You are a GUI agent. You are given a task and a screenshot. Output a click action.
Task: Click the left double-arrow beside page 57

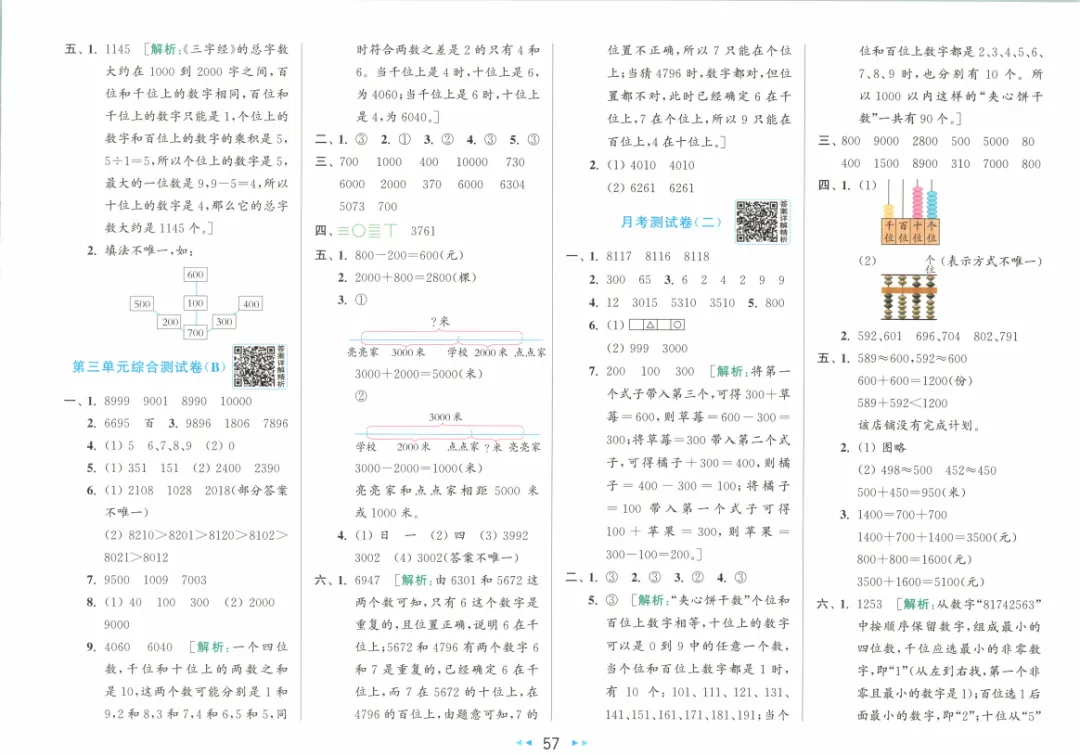[x=524, y=743]
